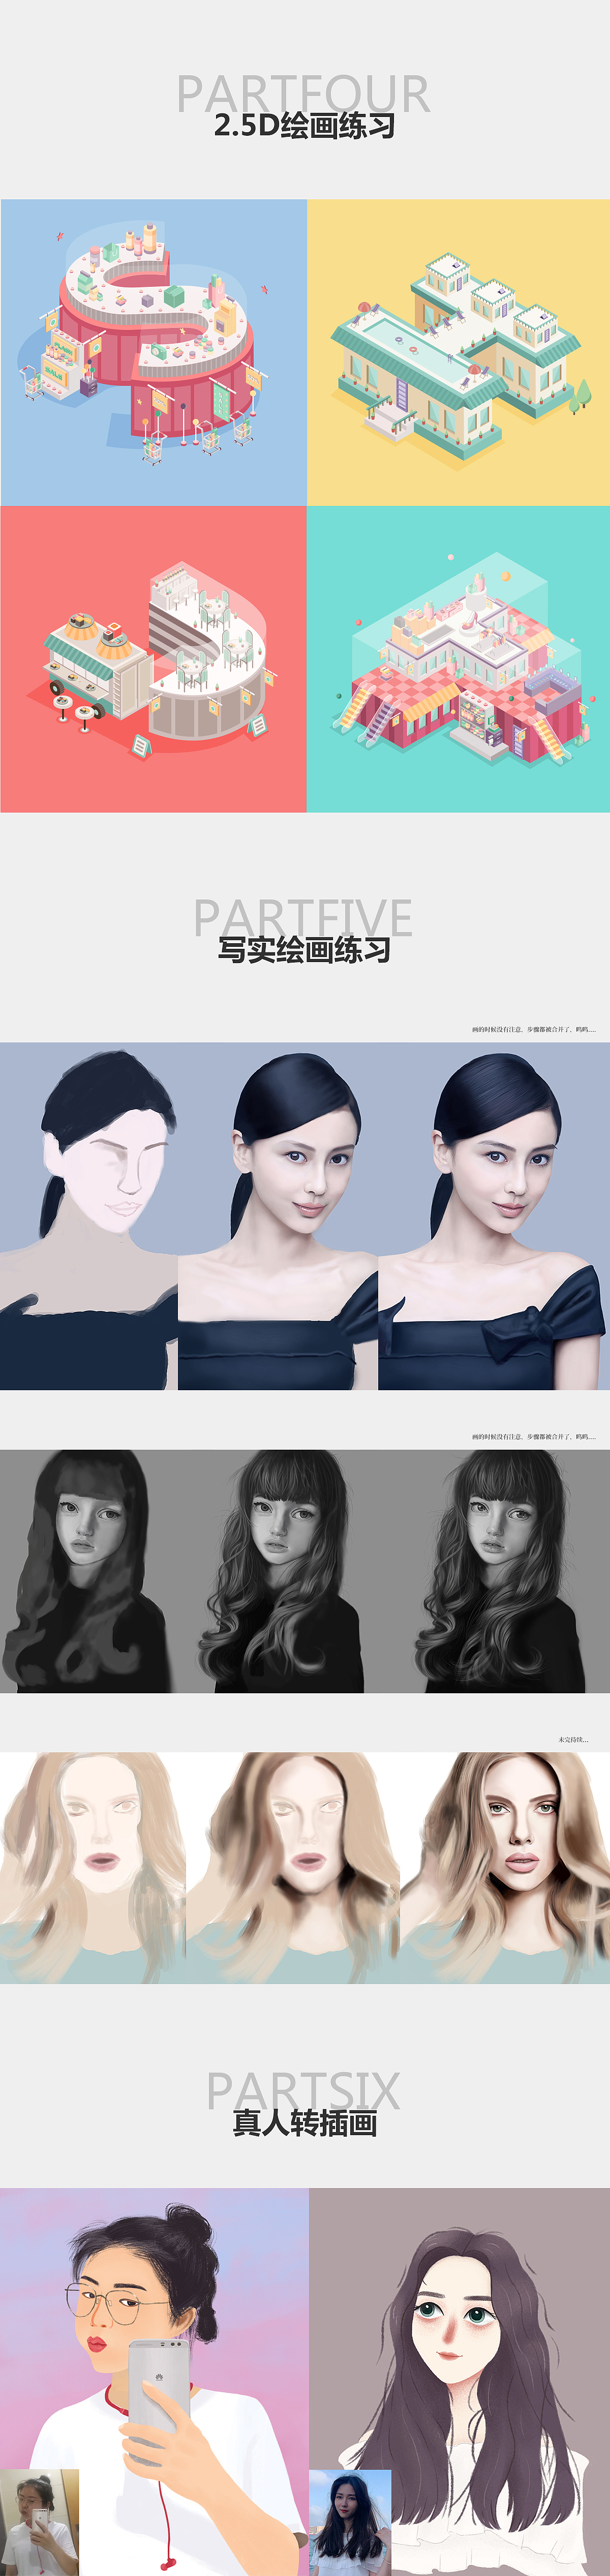Open the small mirror selfie reference photo
610x2576 pixels.
click(39, 2523)
